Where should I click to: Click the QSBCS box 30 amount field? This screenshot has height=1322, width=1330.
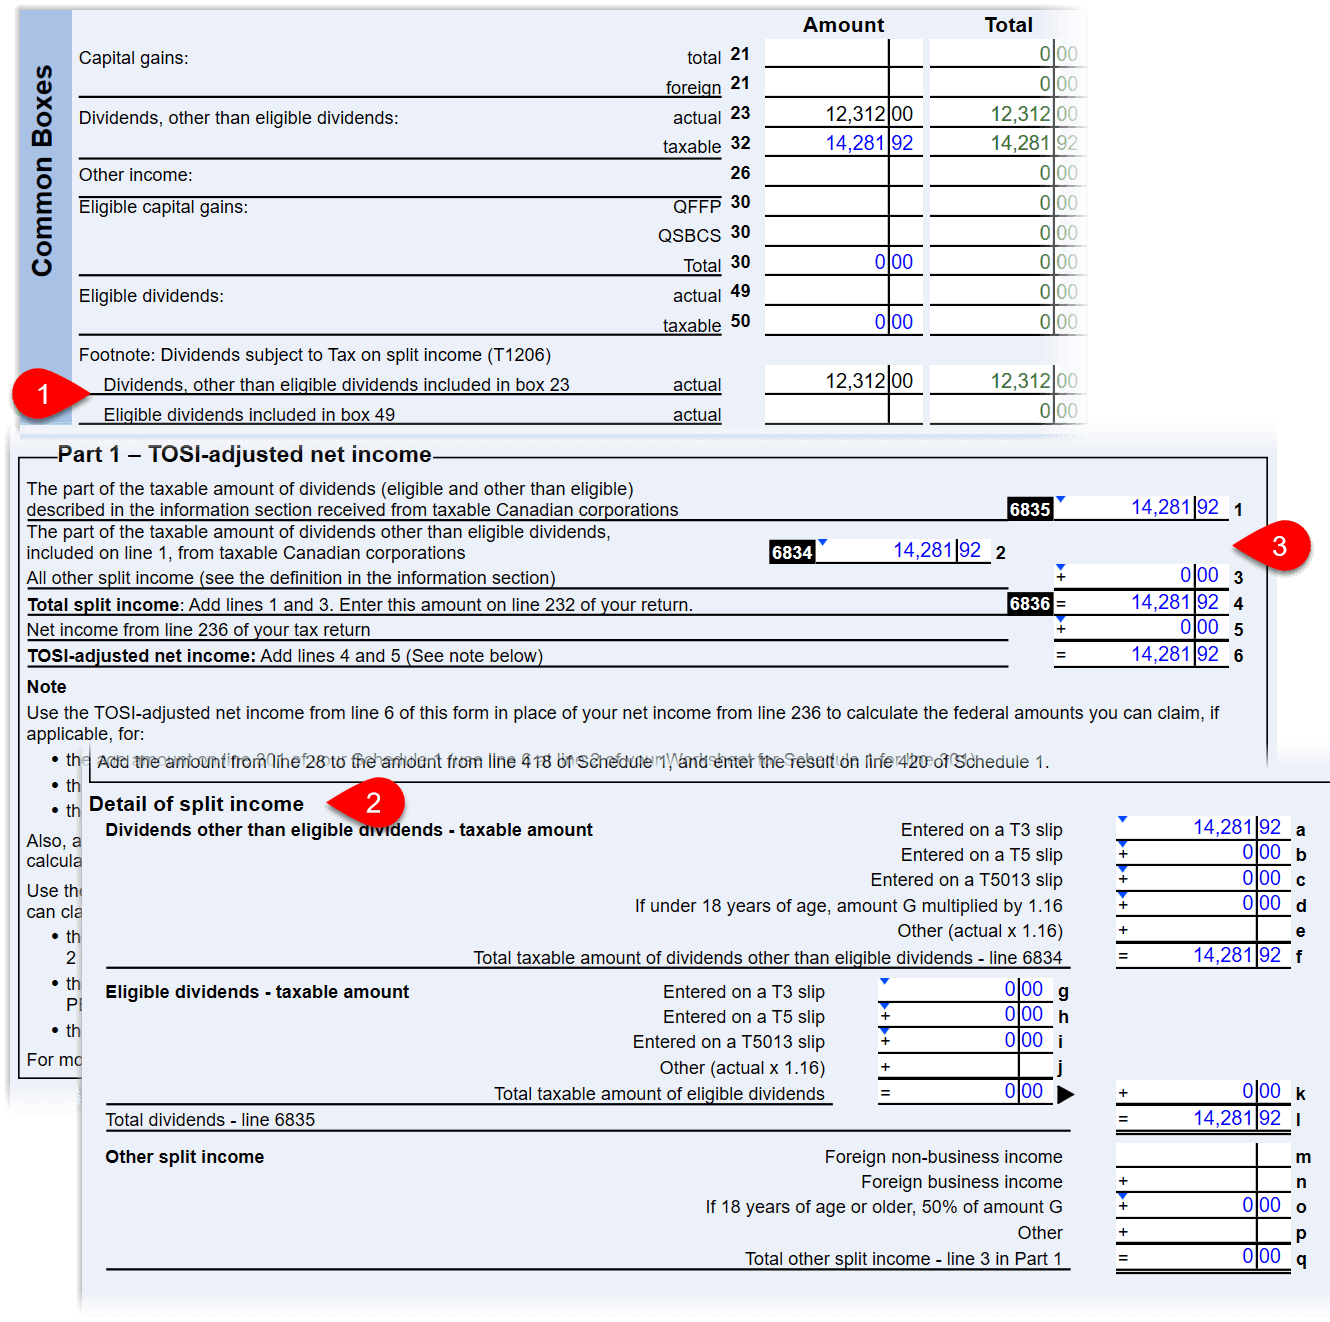(844, 232)
